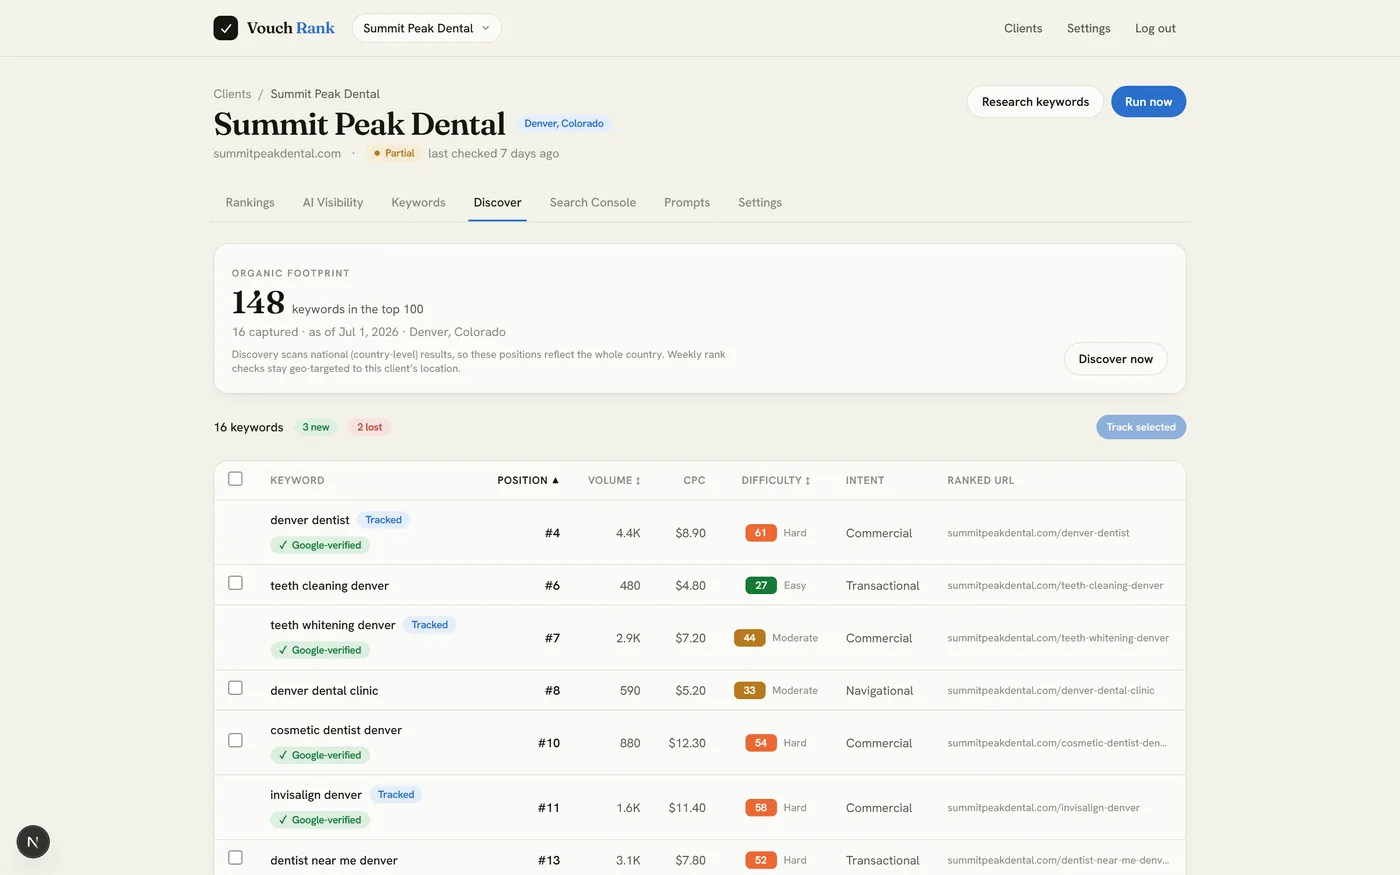1400x875 pixels.
Task: Click the Tracked badge on denver dentist
Action: click(x=383, y=520)
